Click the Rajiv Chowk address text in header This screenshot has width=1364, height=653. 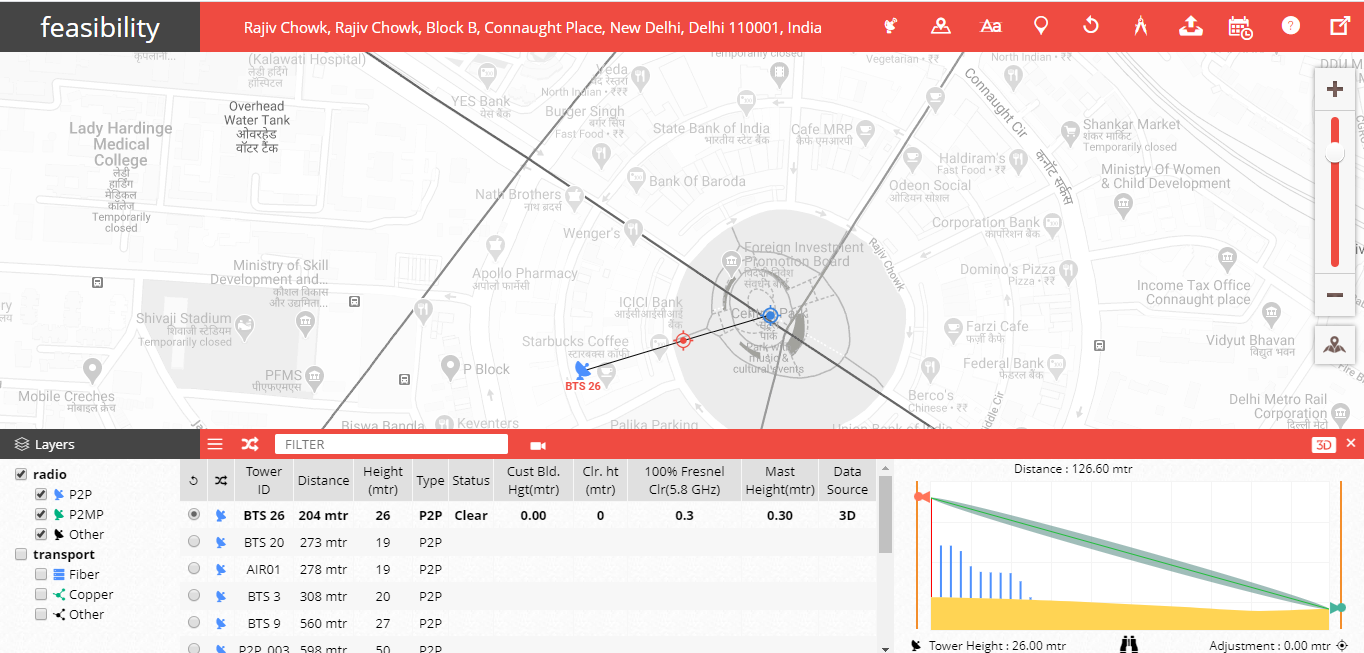tap(533, 27)
